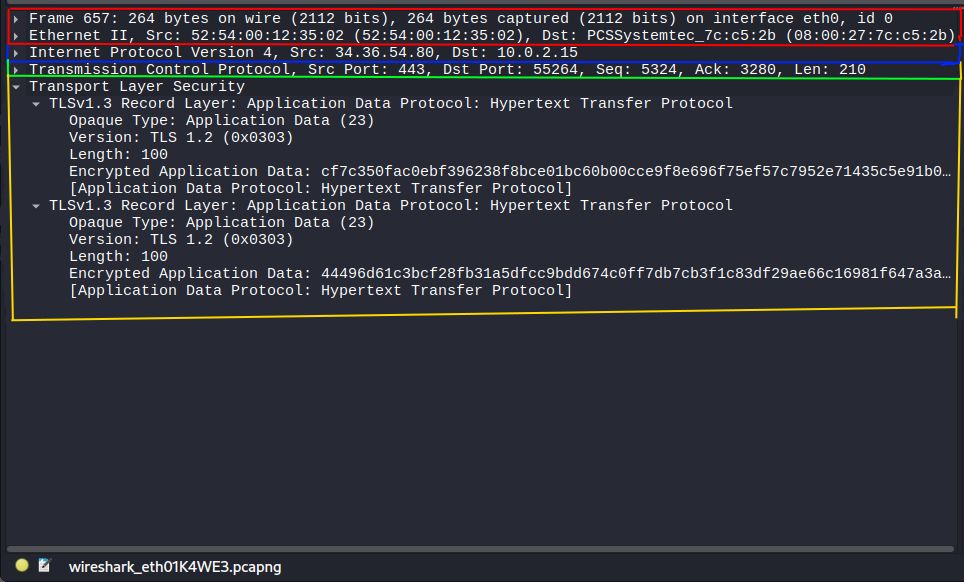Image resolution: width=964 pixels, height=582 pixels.
Task: Collapse the second TLSv1.3 Record Layer
Action: 37,206
